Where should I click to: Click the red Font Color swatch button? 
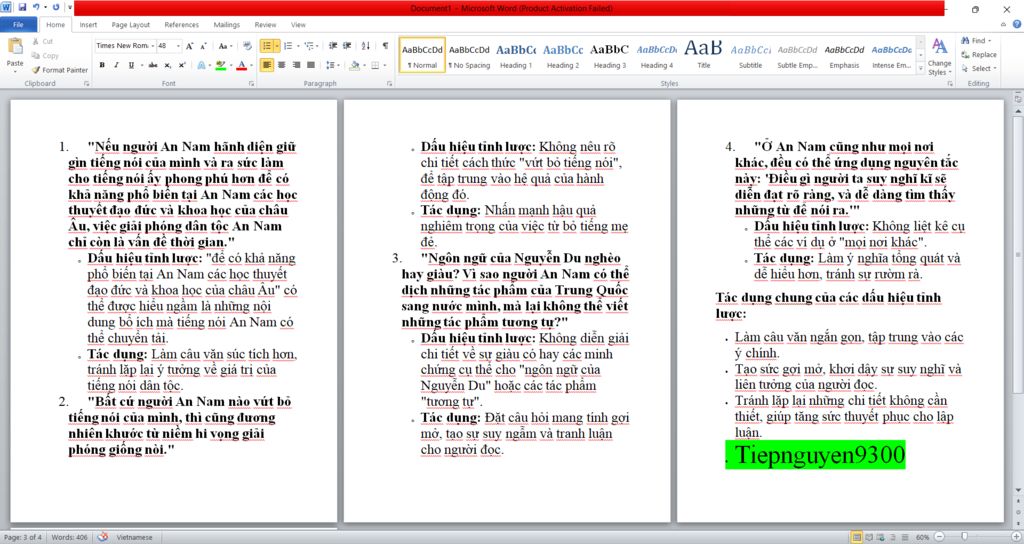(240, 65)
